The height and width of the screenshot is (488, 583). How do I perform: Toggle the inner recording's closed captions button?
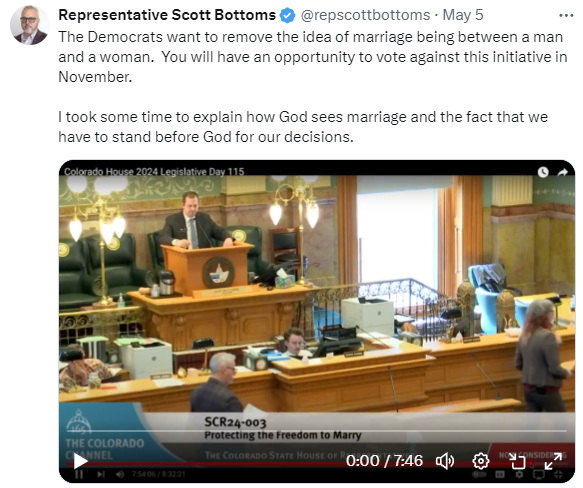pos(500,475)
